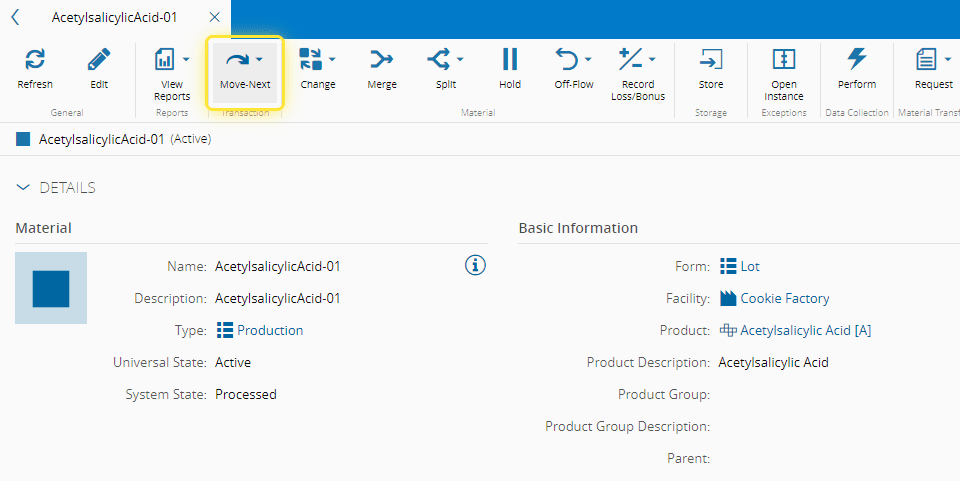Screen dimensions: 960x481
Task: Collapse the Details section
Action: (x=23, y=188)
